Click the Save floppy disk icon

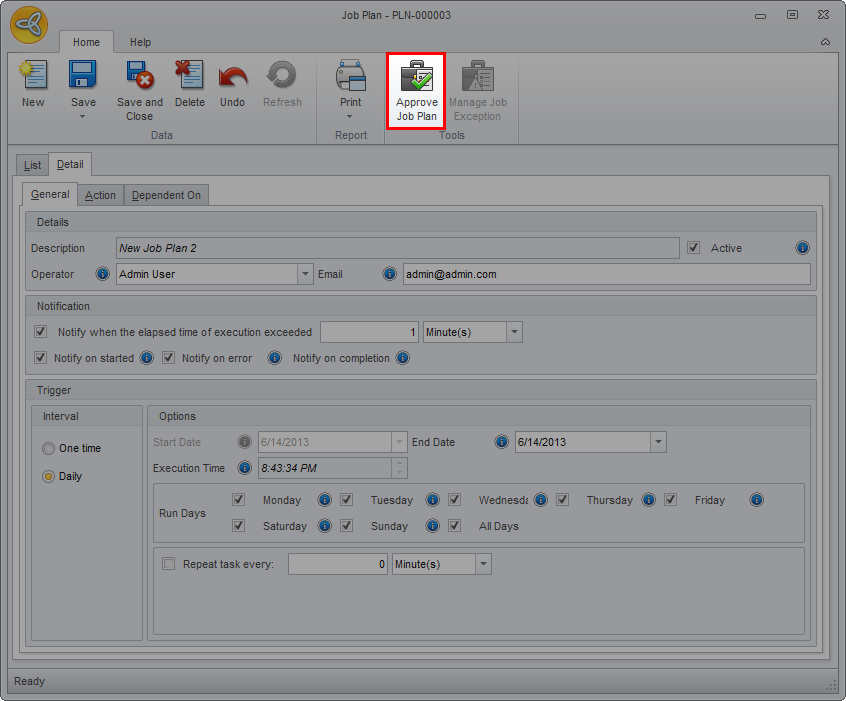83,74
